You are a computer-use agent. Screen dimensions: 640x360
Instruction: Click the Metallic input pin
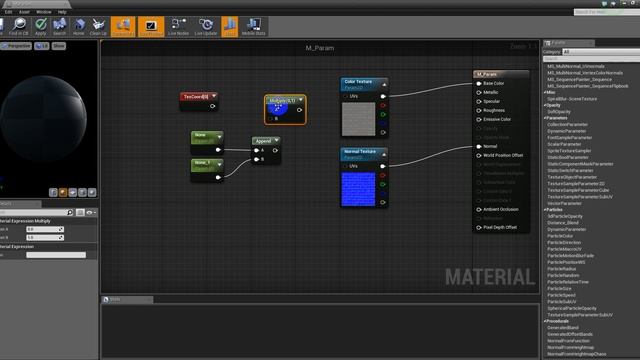click(479, 93)
